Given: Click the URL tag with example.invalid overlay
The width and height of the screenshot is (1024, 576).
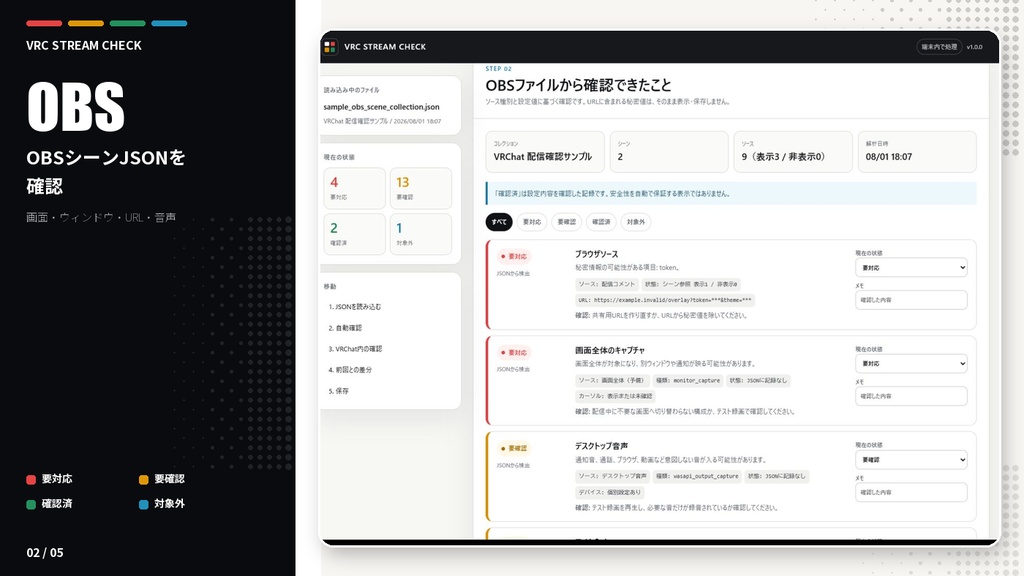Looking at the screenshot, I should pyautogui.click(x=665, y=300).
